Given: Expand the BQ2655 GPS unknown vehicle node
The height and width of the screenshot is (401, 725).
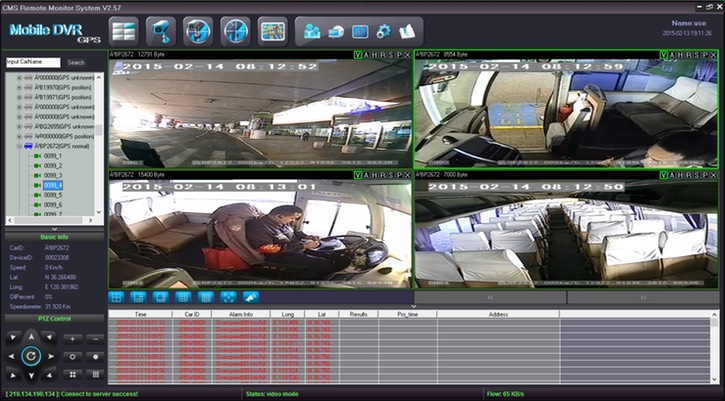Looking at the screenshot, I should tap(19, 127).
